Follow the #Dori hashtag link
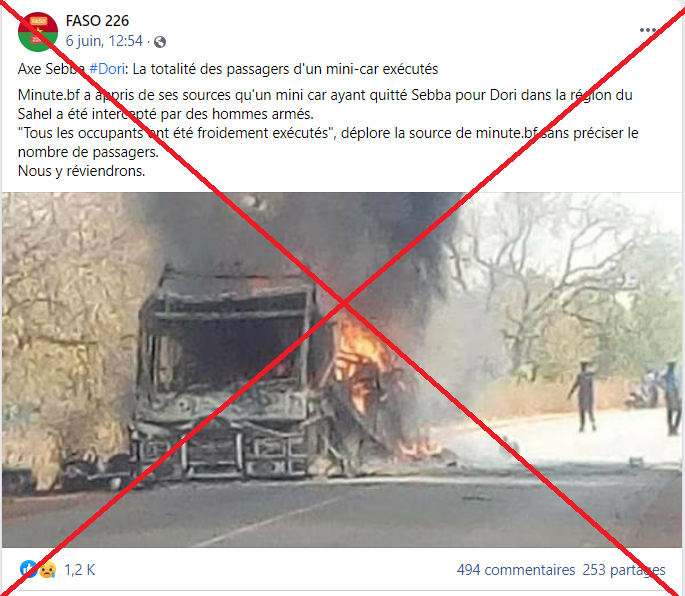Viewport: 685px width, 596px height. click(107, 69)
